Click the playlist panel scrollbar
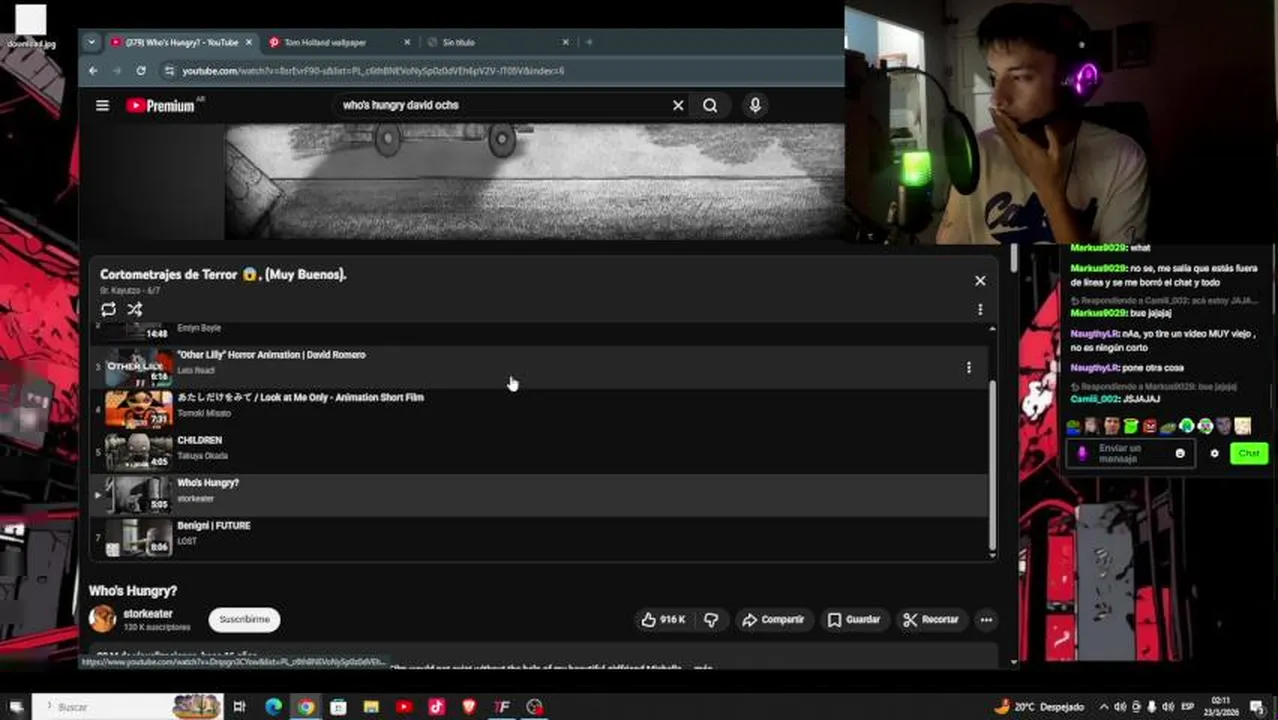 [992, 465]
